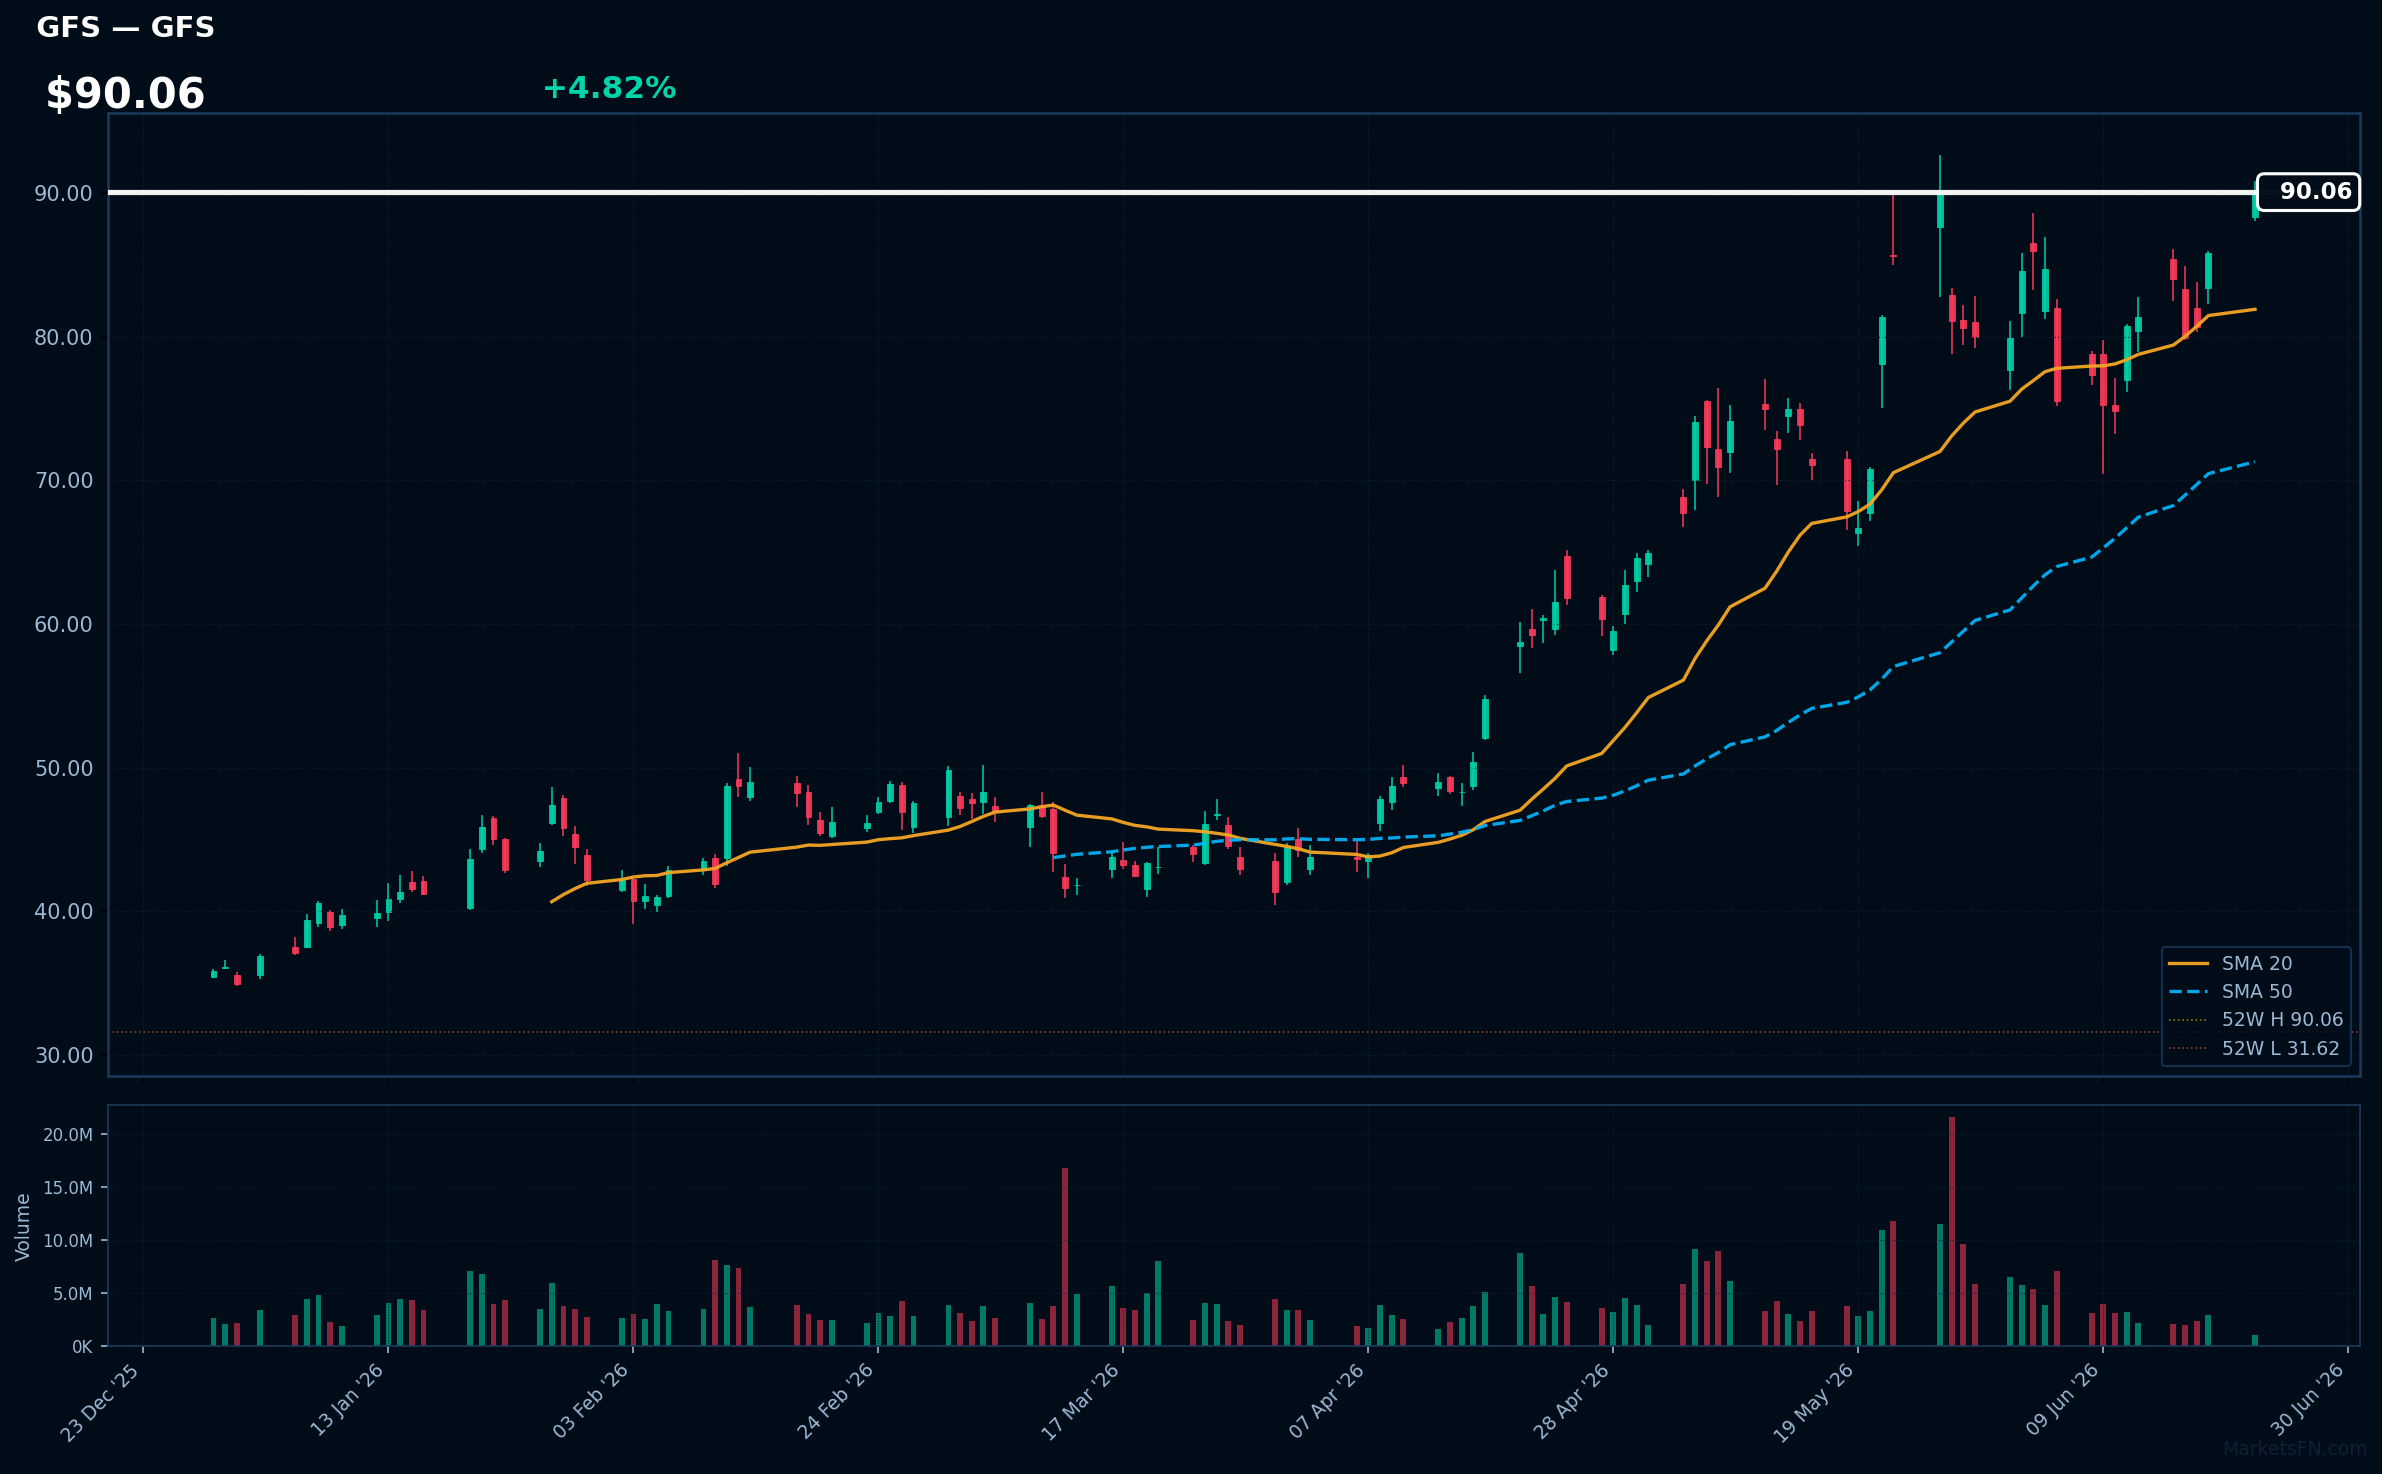Select the "20.0M" volume axis label
2382x1474 pixels.
pyautogui.click(x=68, y=1135)
